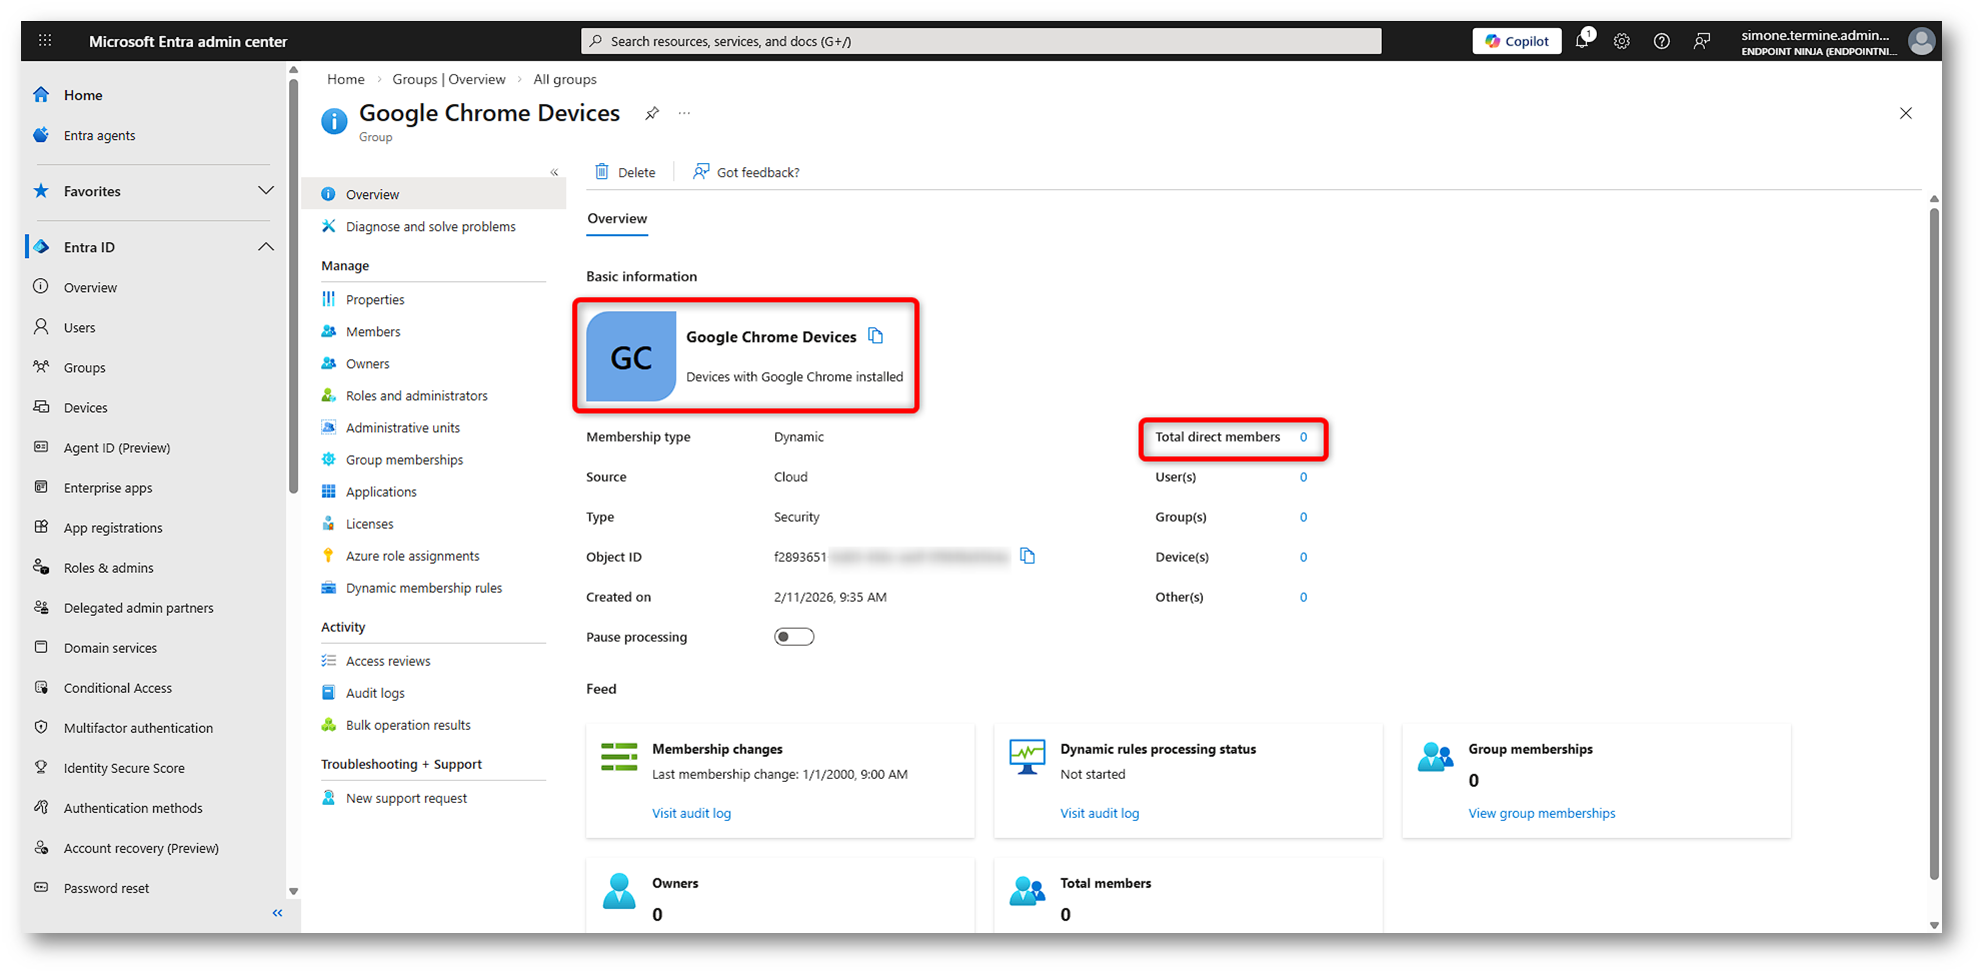
Task: Delete the group with the Delete button
Action: click(x=625, y=172)
